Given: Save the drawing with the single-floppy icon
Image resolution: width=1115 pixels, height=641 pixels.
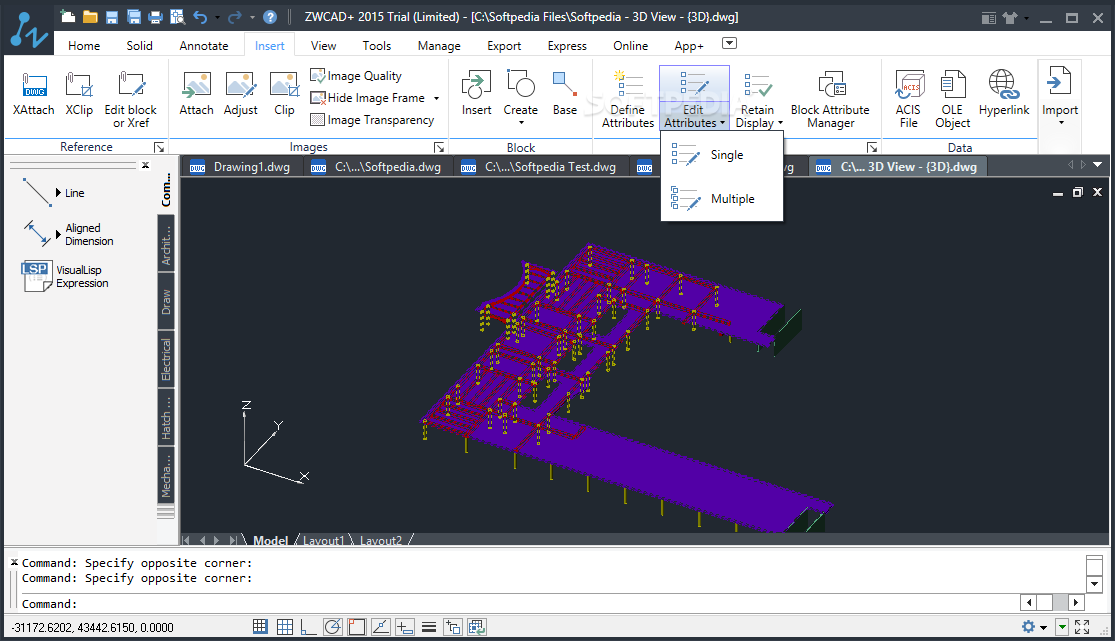Looking at the screenshot, I should tap(112, 17).
